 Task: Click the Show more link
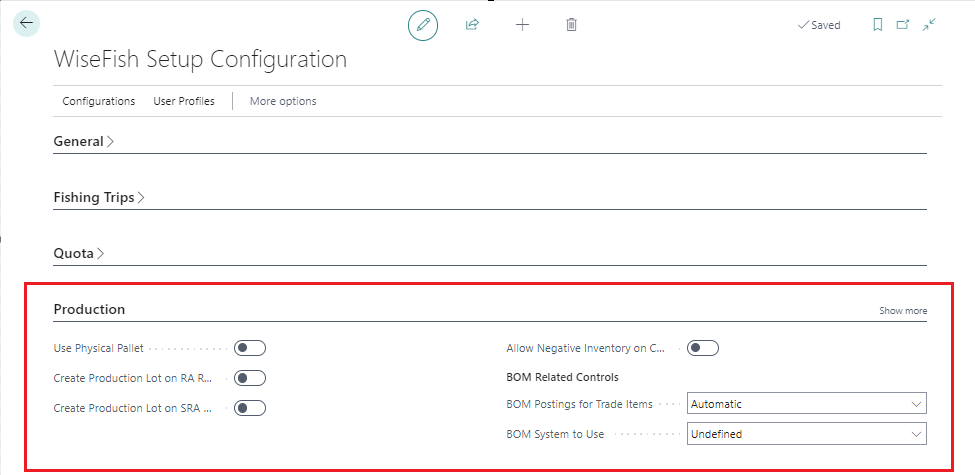tap(902, 311)
